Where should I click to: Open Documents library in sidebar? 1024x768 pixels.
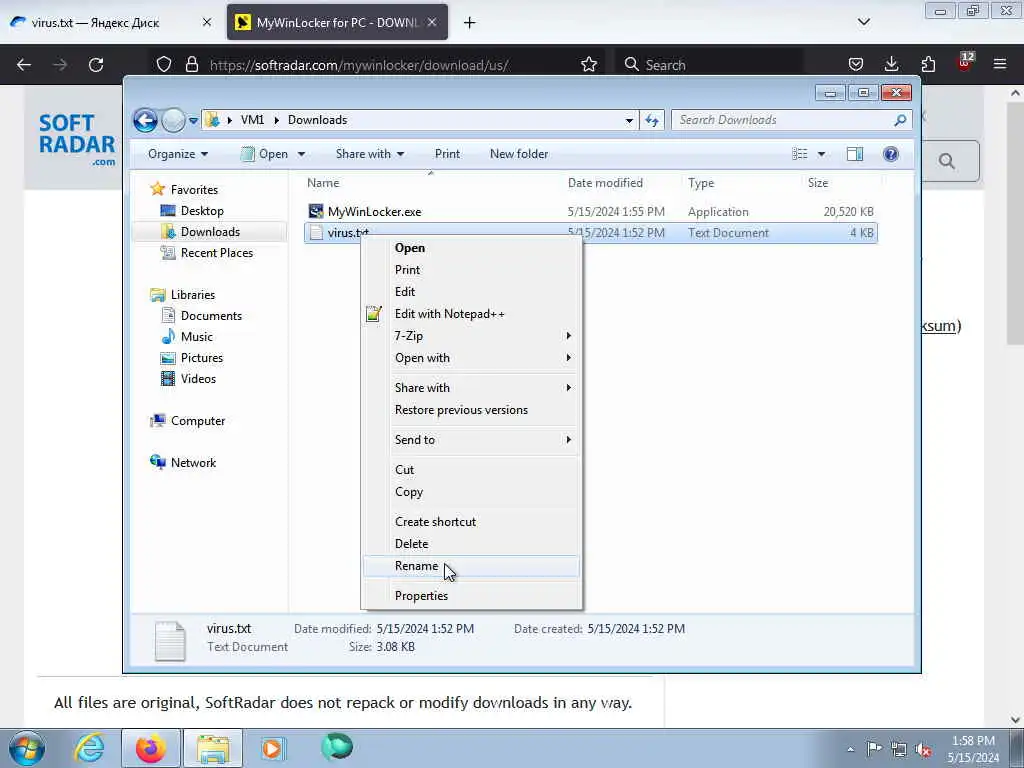pyautogui.click(x=211, y=316)
